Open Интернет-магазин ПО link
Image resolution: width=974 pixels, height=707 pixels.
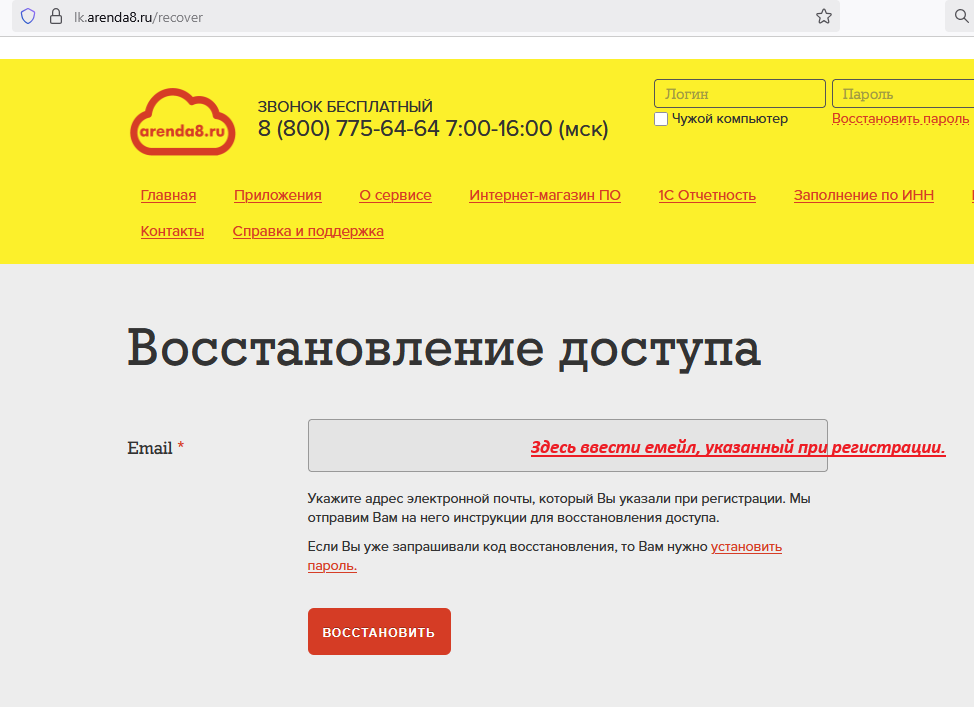[545, 195]
